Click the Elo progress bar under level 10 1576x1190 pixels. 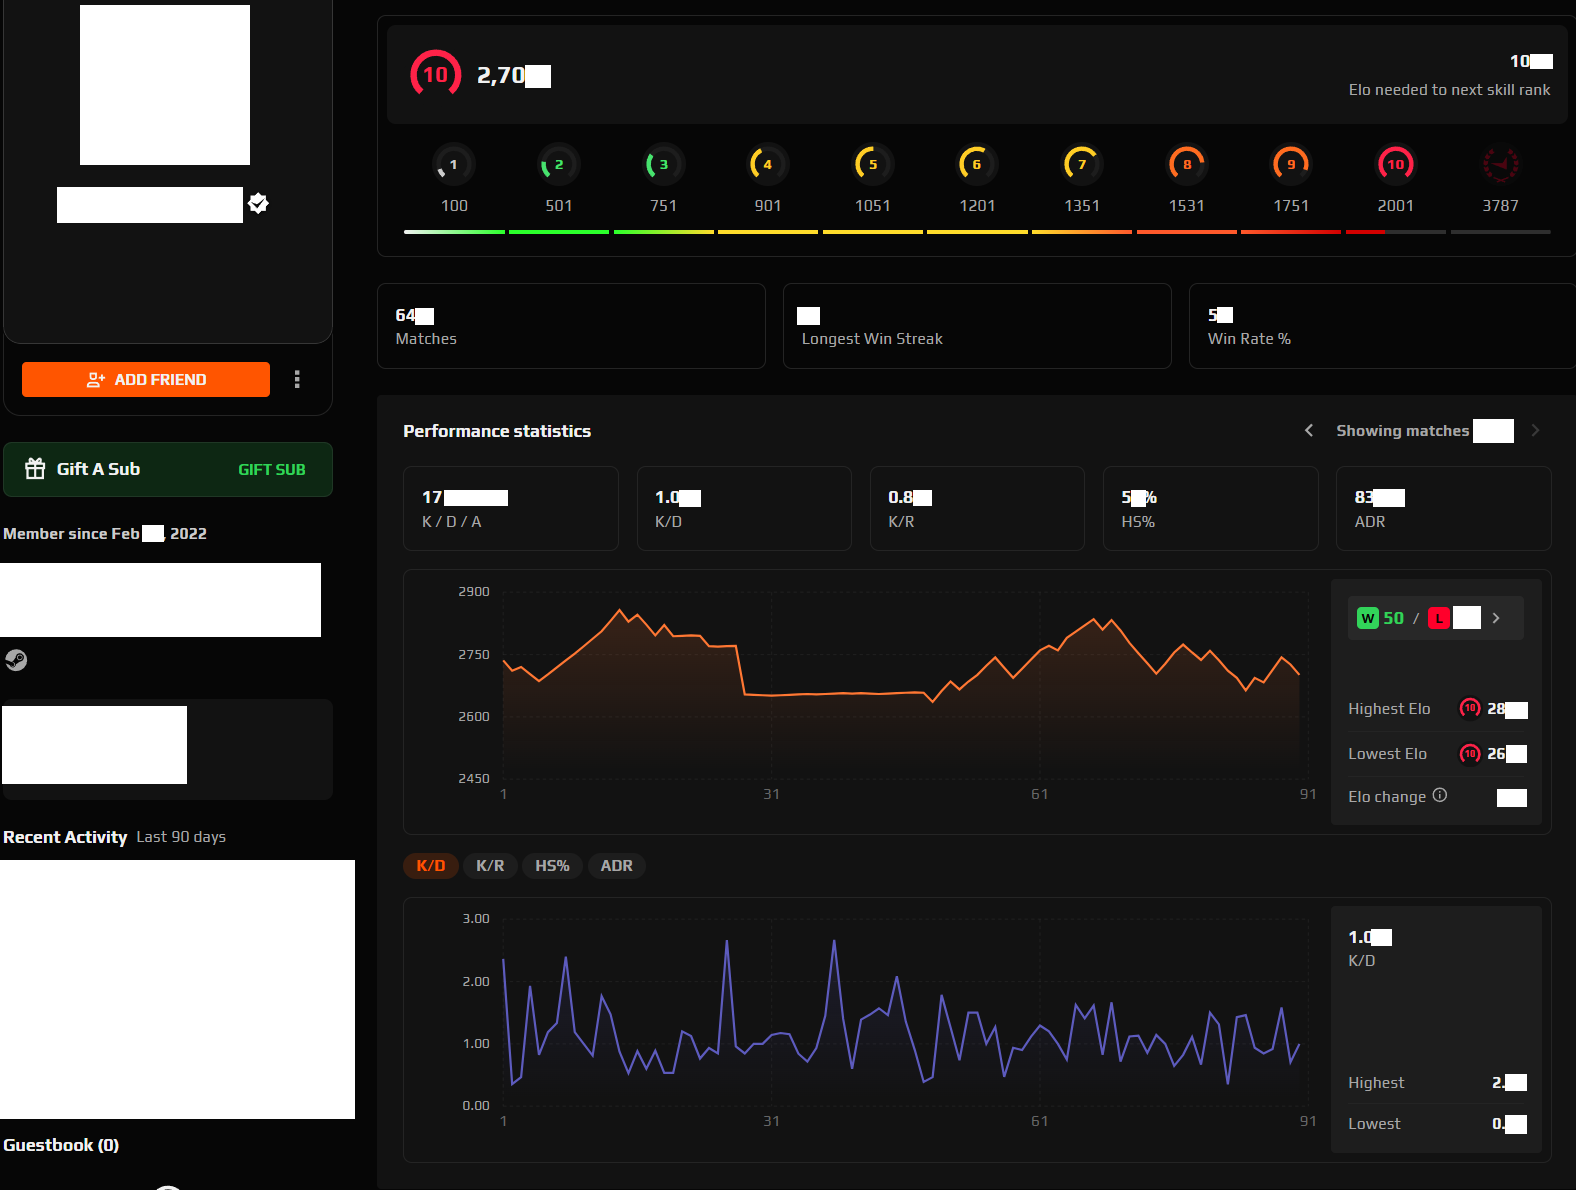point(1395,232)
